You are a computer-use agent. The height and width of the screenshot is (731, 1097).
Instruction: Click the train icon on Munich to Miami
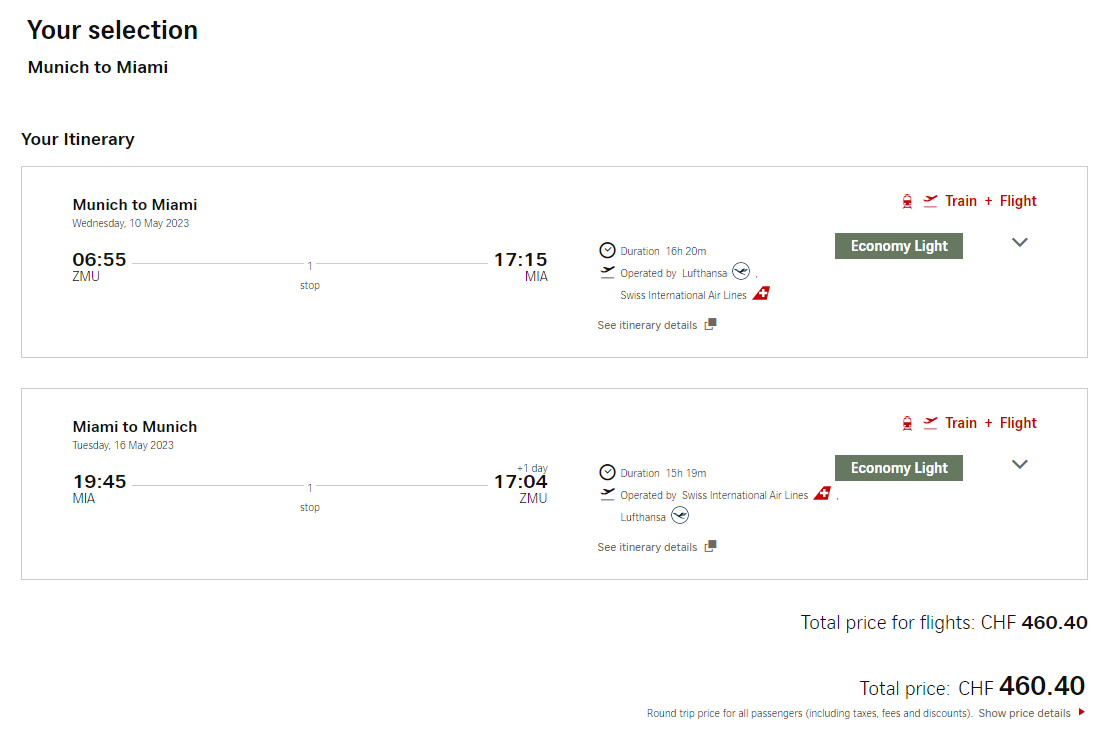point(907,201)
